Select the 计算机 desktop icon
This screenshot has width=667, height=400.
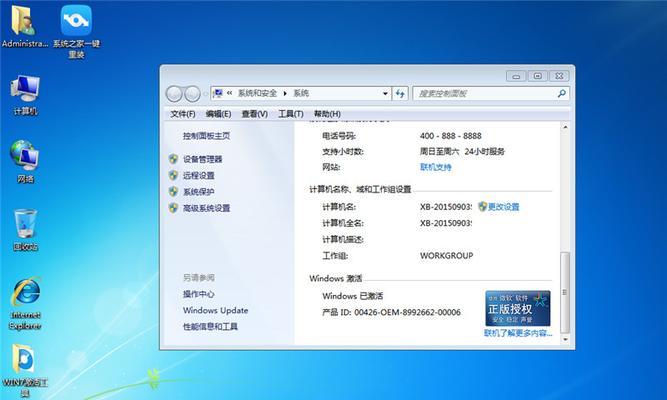[25, 95]
